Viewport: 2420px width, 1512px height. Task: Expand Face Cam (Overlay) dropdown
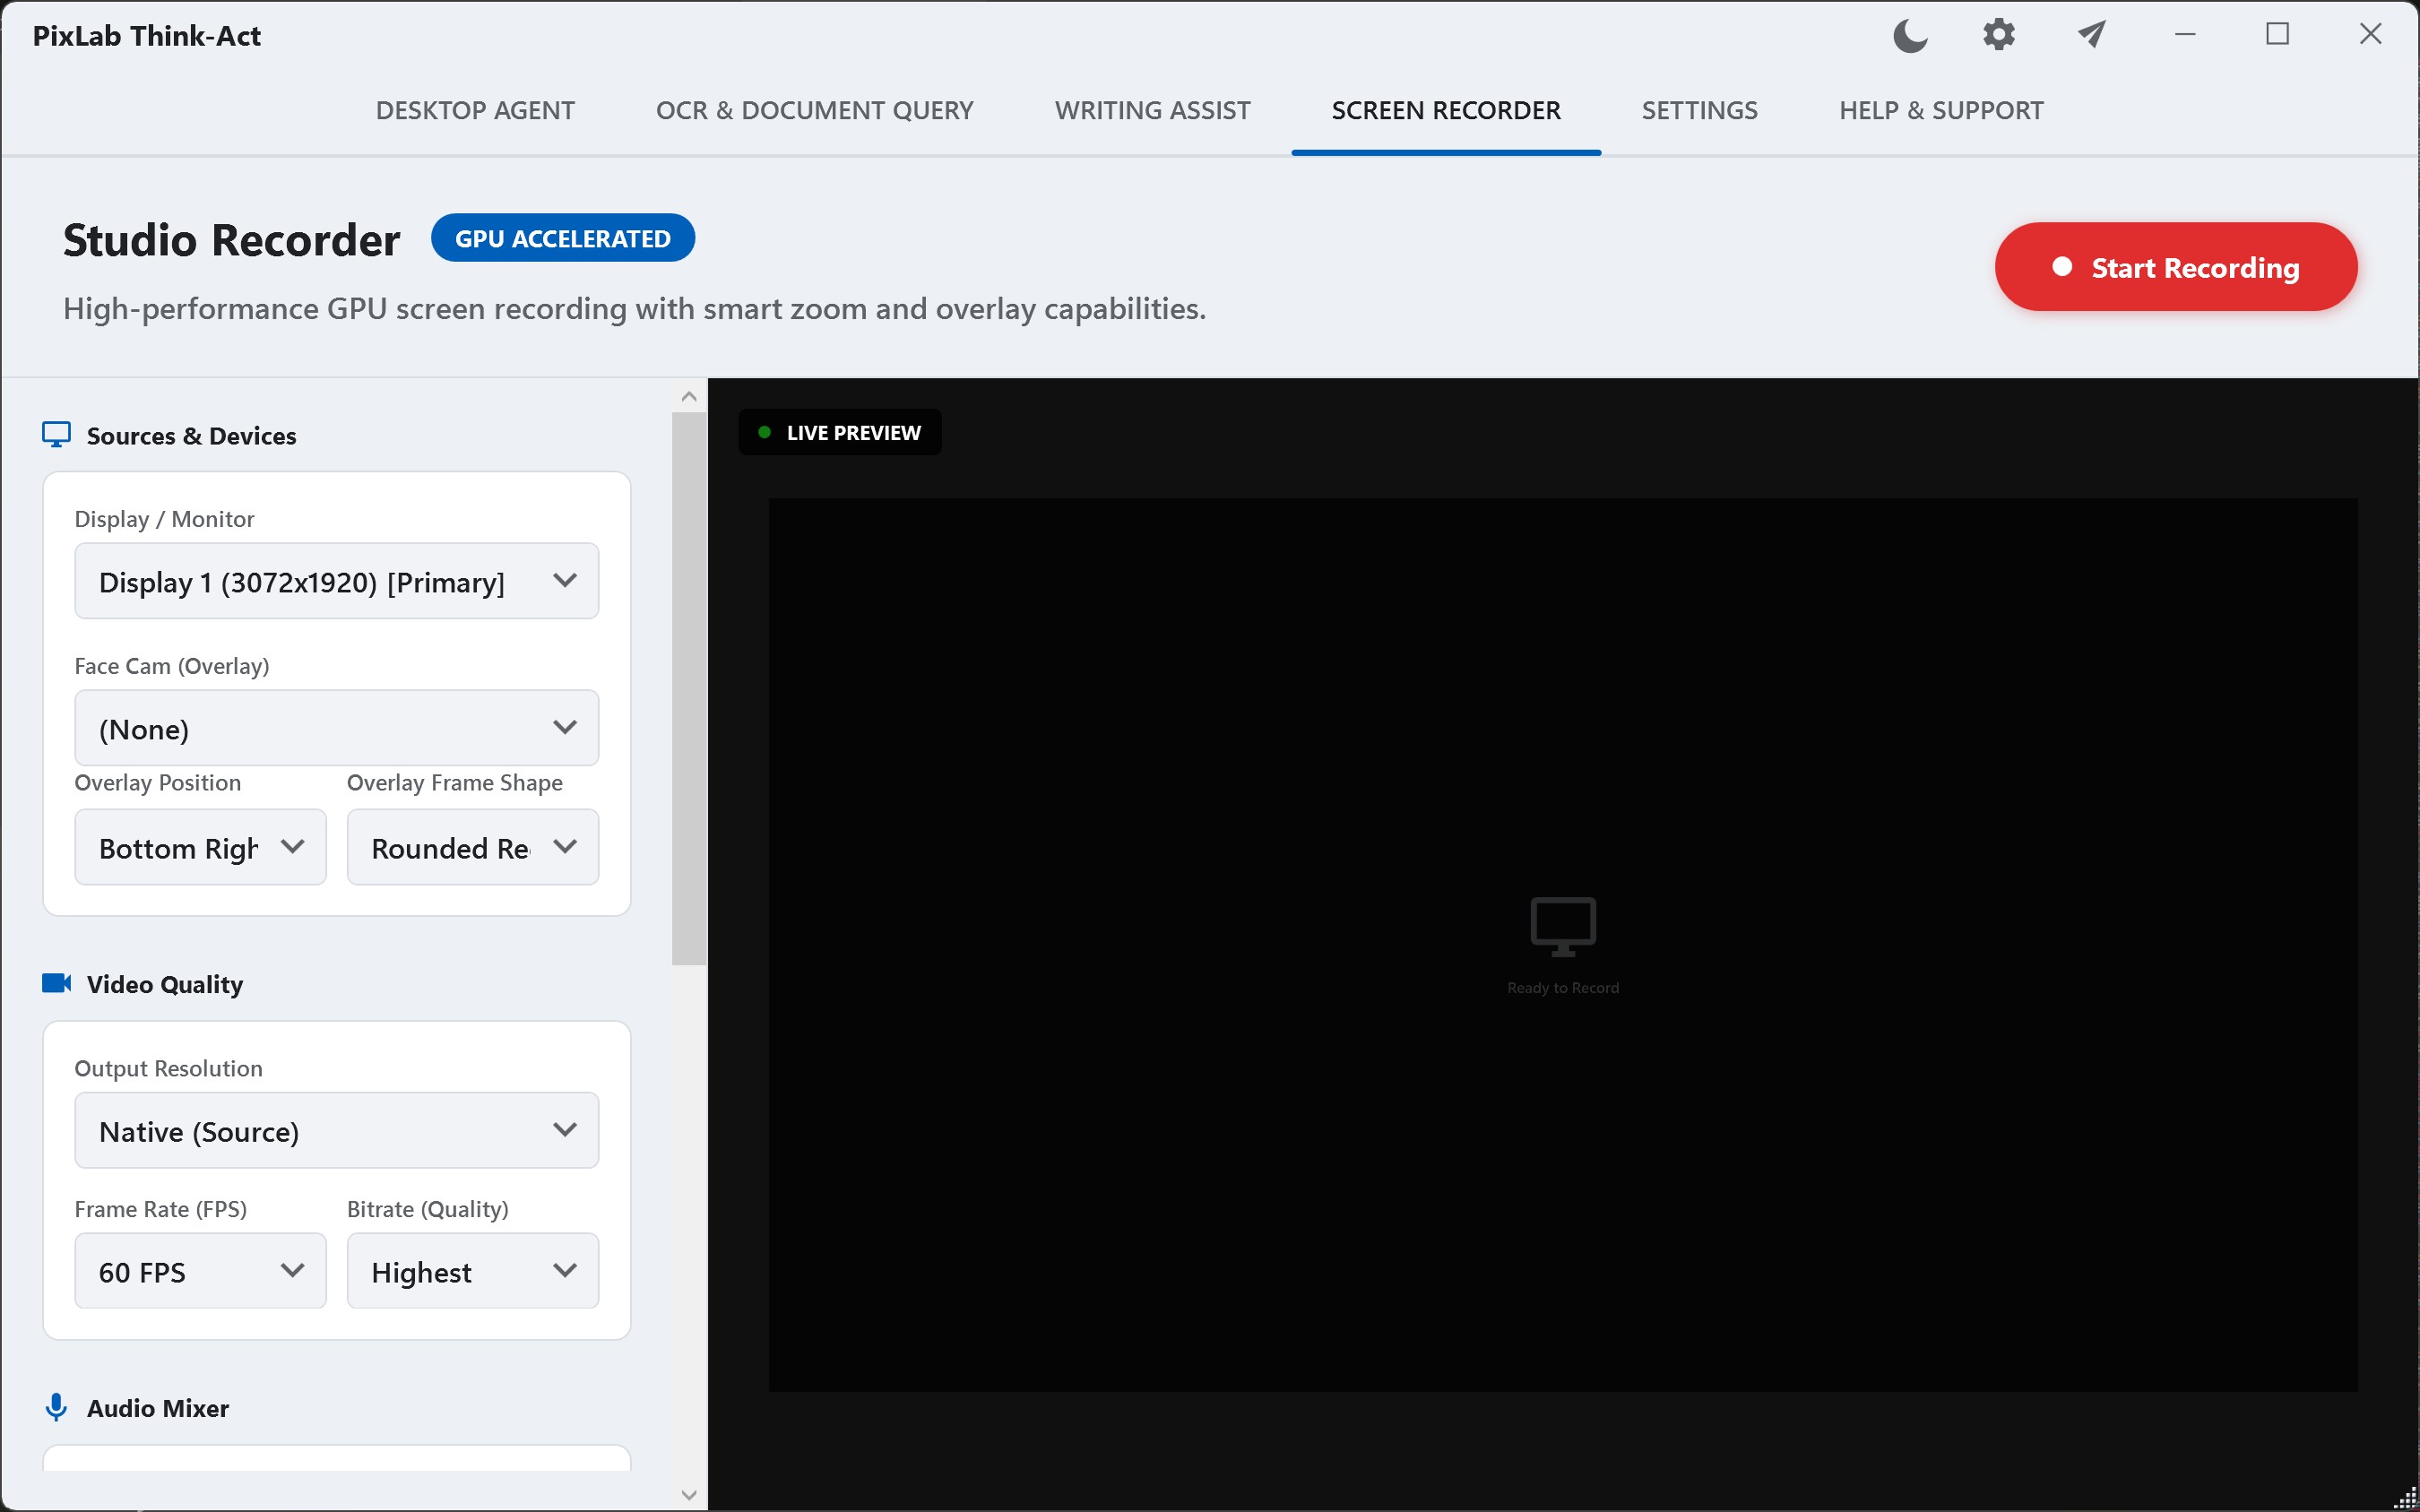pos(337,728)
